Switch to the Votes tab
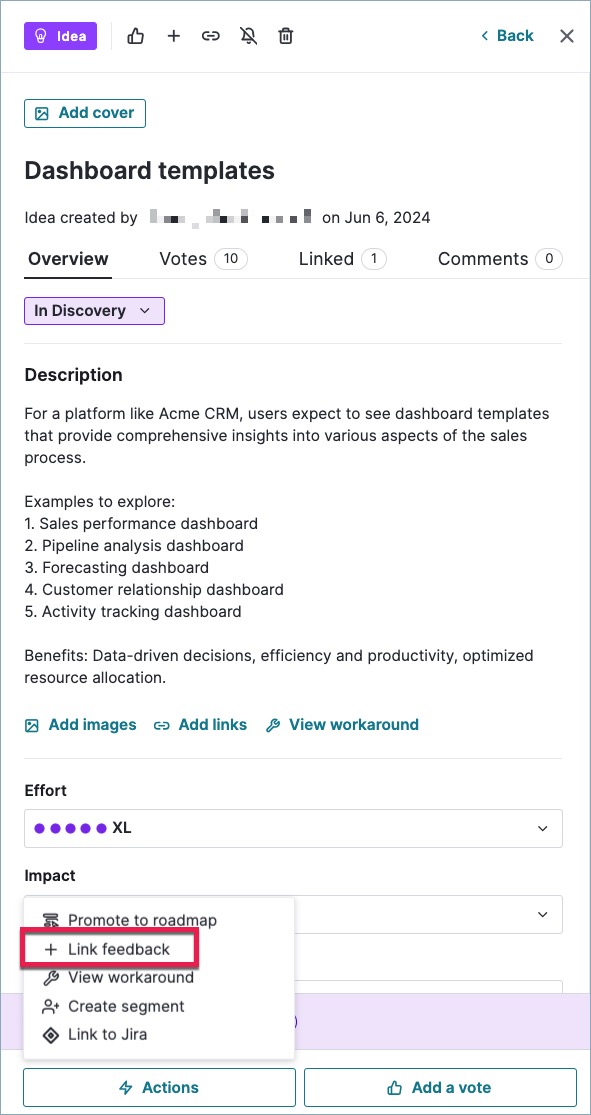Viewport: 591px width, 1115px height. 203,259
